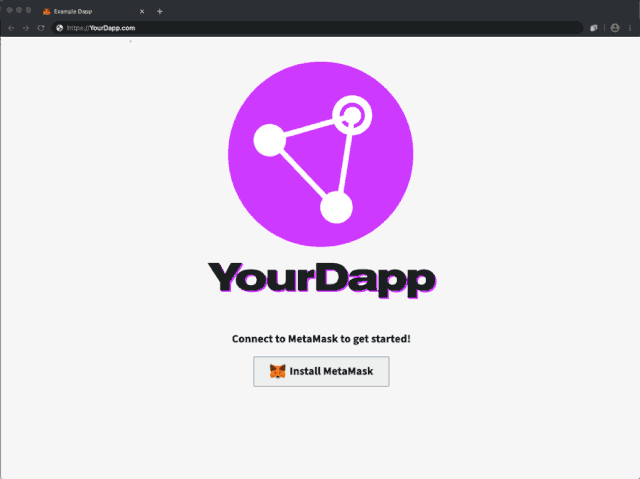640x479 pixels.
Task: Select the Example Dapp browser tab
Action: (x=94, y=11)
